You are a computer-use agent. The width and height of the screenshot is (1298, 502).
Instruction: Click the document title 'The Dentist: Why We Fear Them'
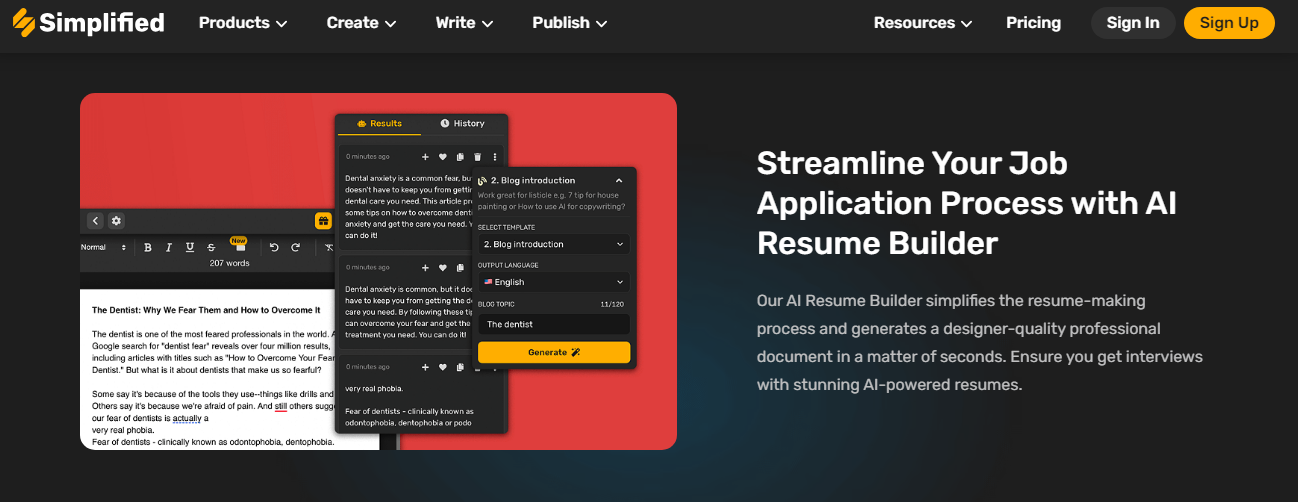[x=206, y=310]
